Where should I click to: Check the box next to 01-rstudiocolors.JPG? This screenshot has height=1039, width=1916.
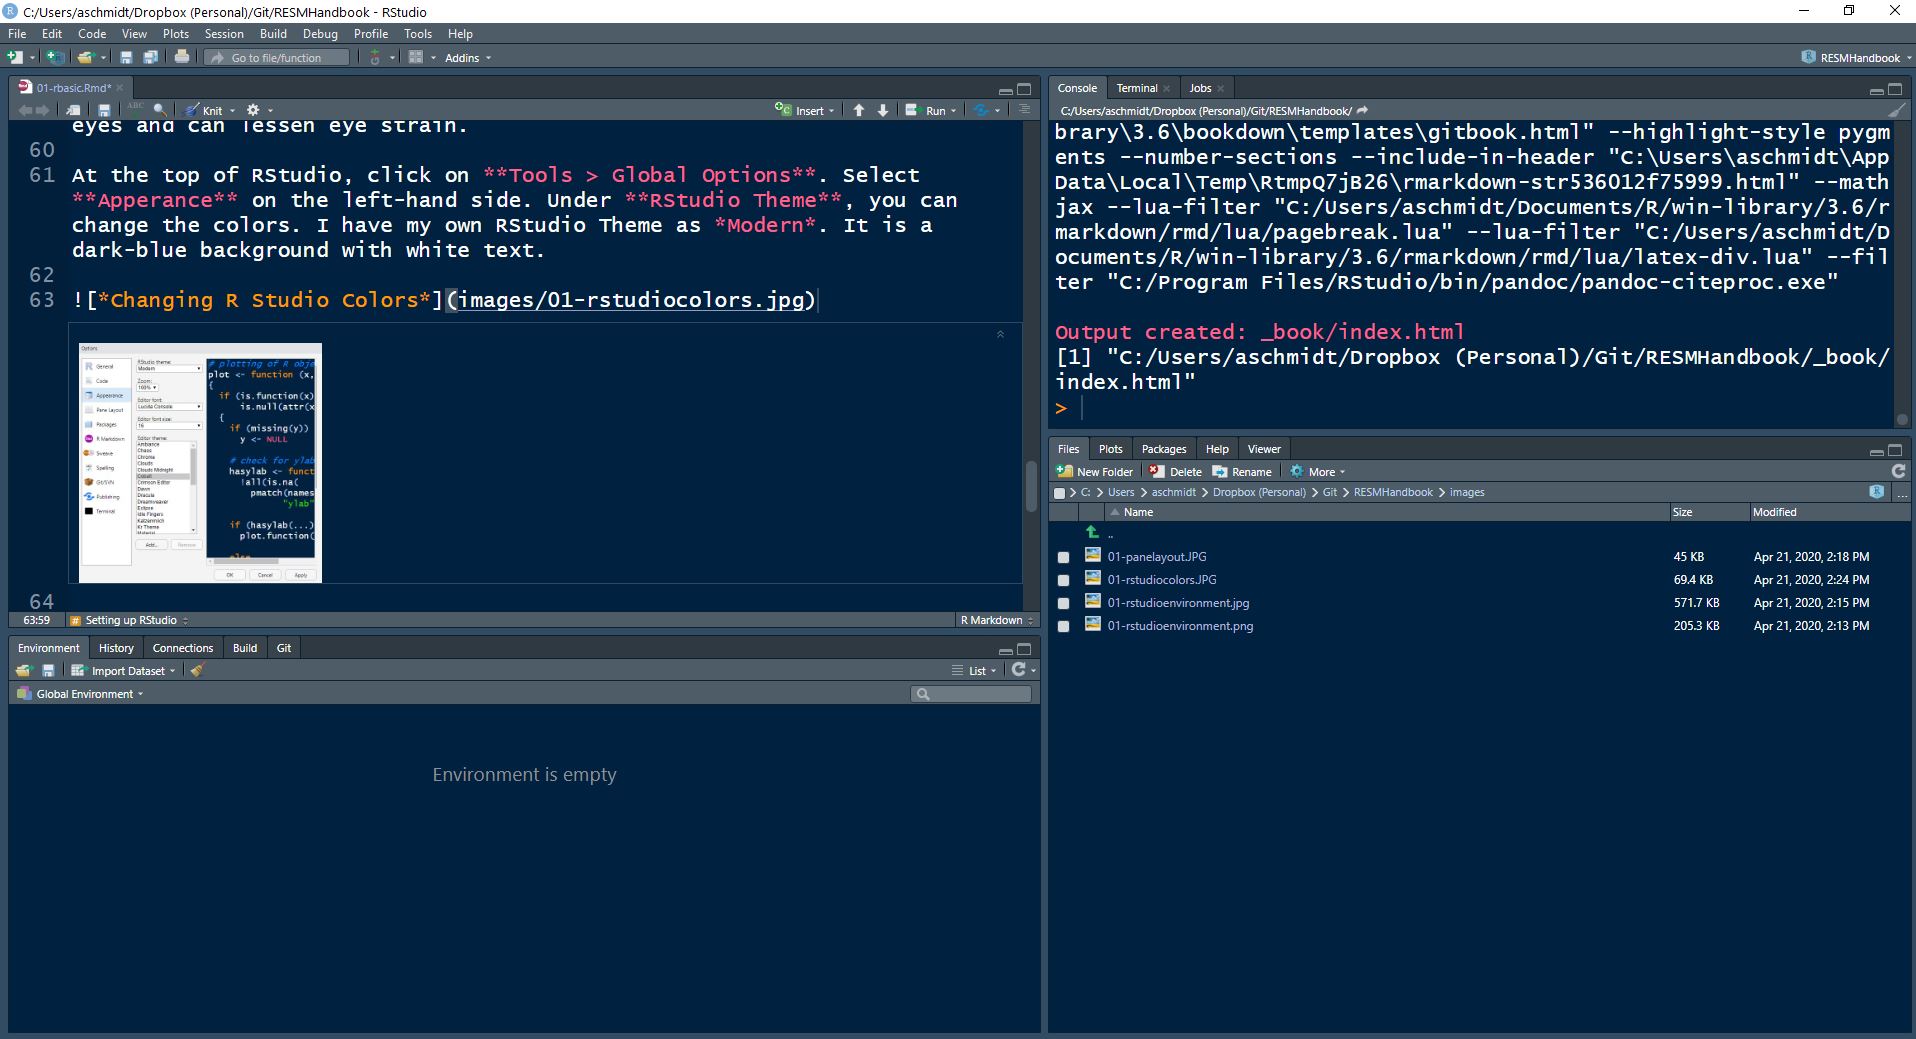[x=1064, y=580]
